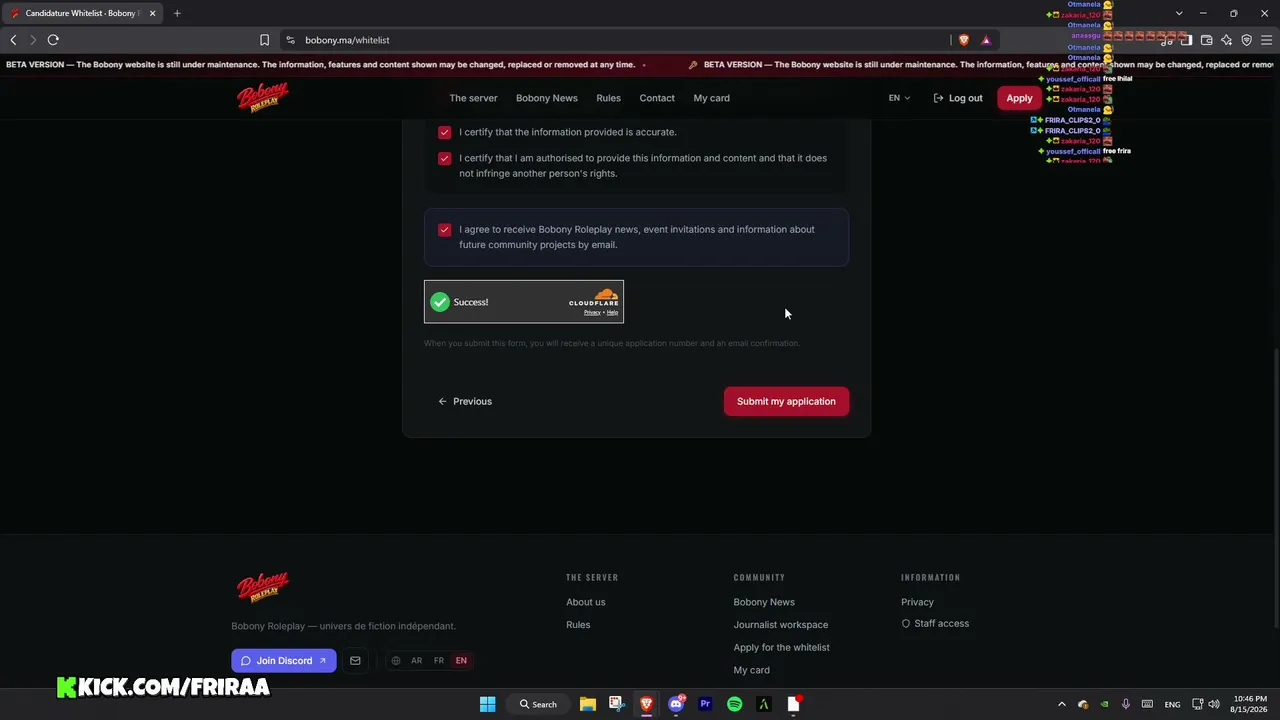1280x720 pixels.
Task: Go back using the browser back arrow
Action: tap(13, 40)
